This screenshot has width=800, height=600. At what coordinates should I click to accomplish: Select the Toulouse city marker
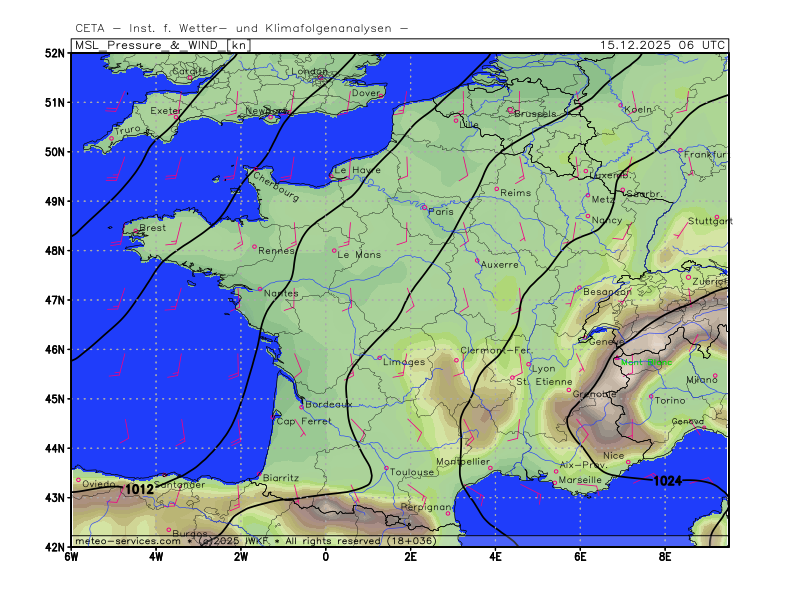(x=387, y=468)
